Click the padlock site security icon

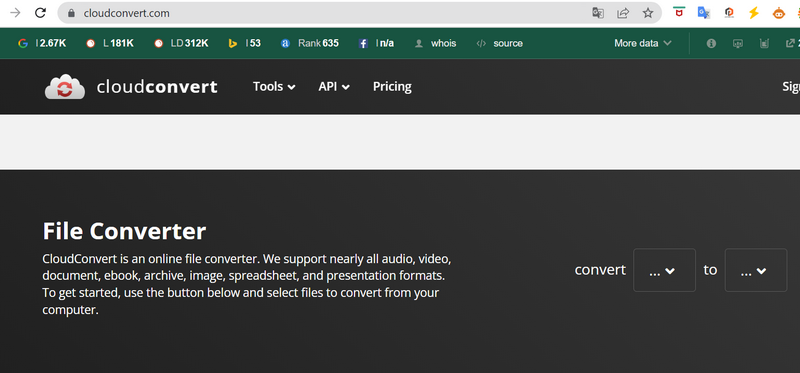click(x=71, y=13)
